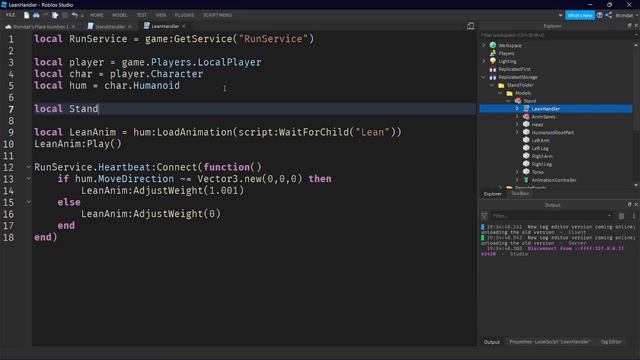Screen dimensions: 640x360
Task: Expand the HumanoidRootPart node
Action: pos(517,132)
